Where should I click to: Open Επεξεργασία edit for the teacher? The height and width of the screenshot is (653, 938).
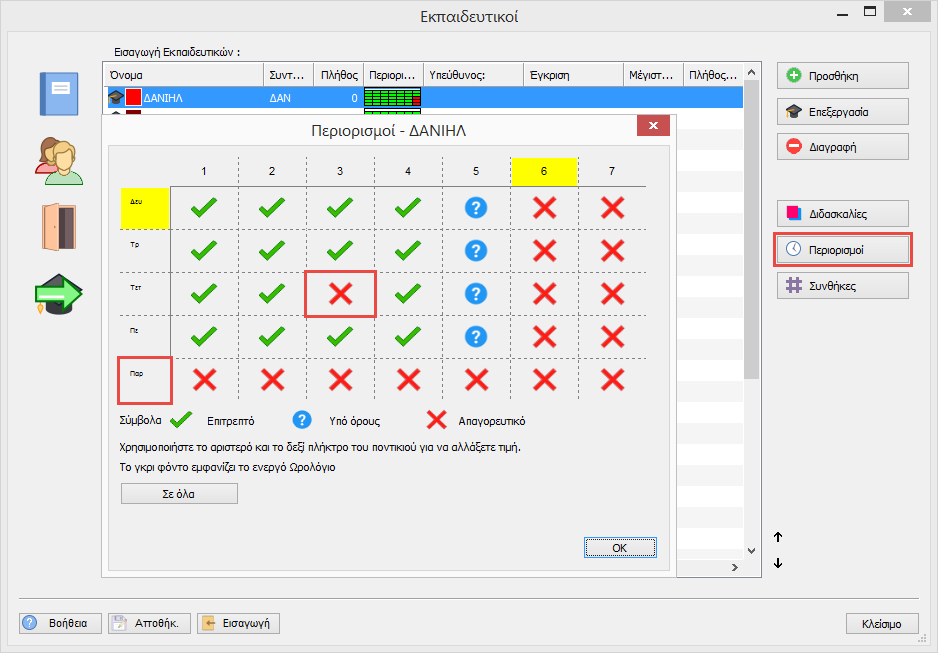(842, 111)
